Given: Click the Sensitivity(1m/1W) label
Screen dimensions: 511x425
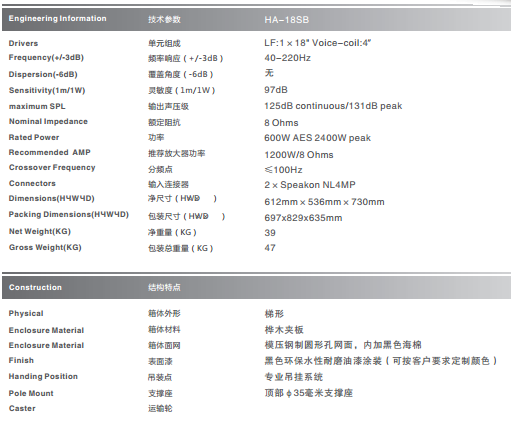Looking at the screenshot, I should point(47,90).
